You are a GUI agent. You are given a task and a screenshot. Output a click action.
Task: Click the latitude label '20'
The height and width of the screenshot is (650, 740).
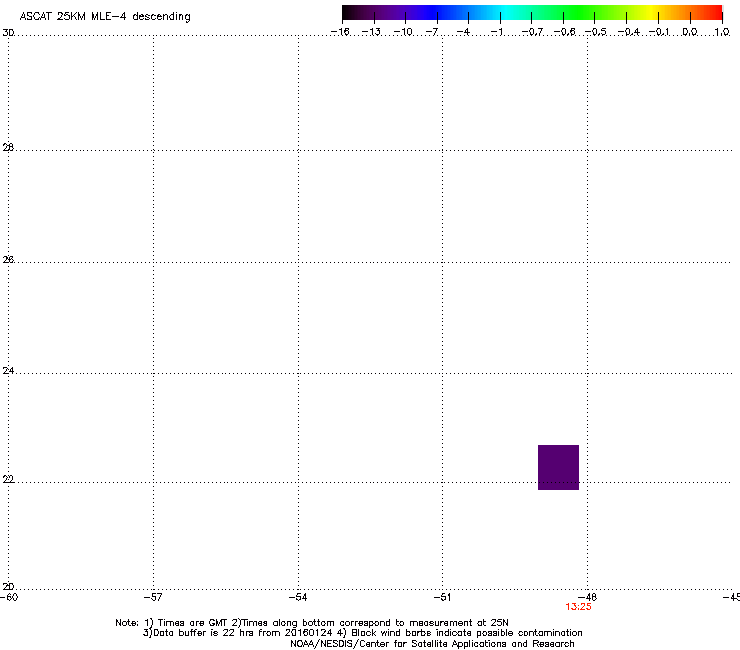(x=8, y=587)
